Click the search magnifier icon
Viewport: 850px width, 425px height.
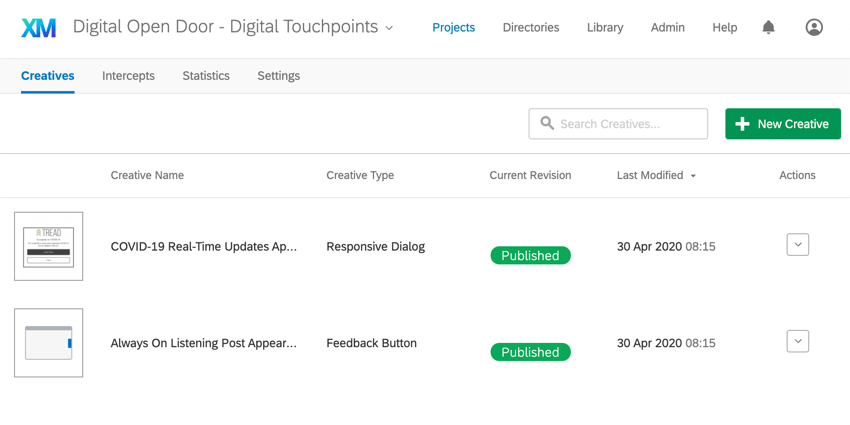pos(547,124)
